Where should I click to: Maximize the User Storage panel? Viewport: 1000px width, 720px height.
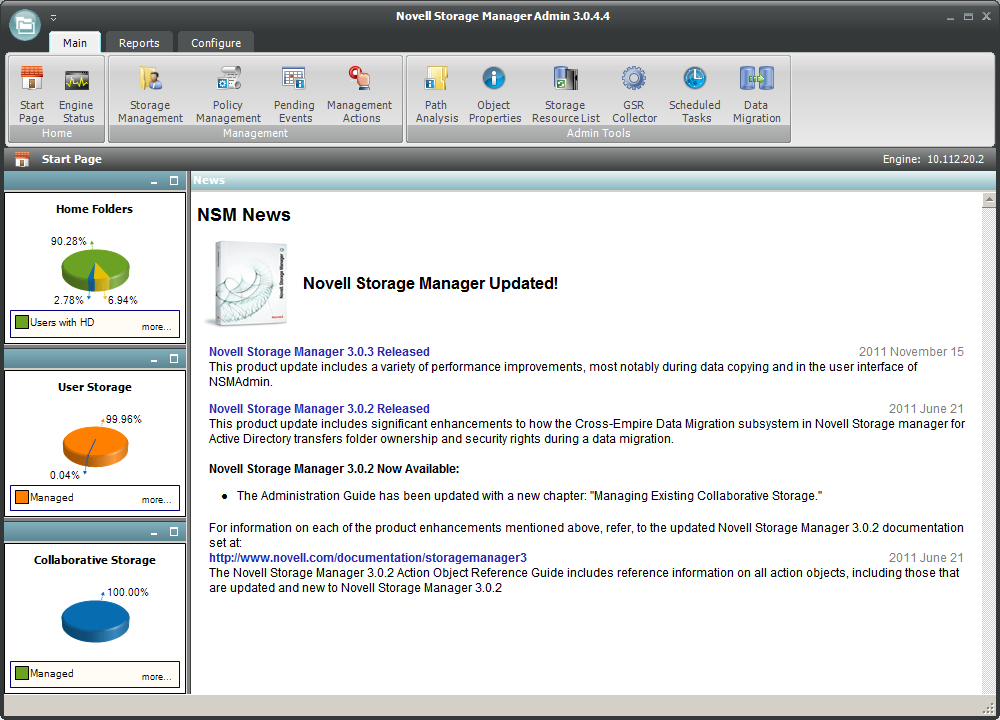(173, 359)
